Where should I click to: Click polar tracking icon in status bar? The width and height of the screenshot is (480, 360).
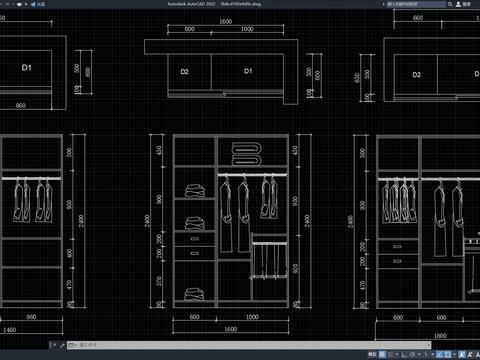coord(412,354)
